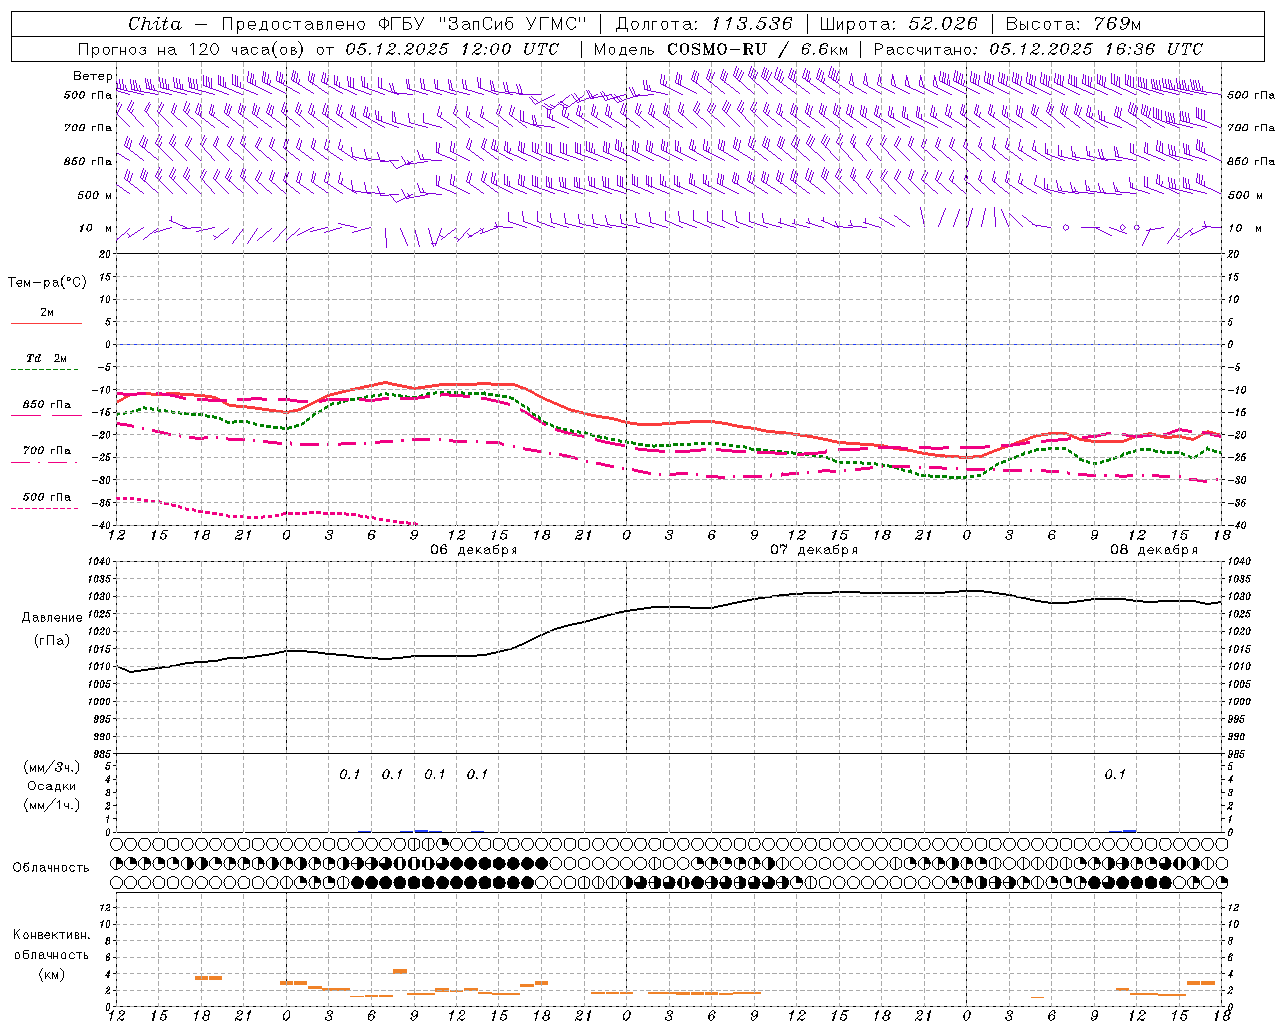Click the 'Осадки' precipitation label

click(52, 786)
